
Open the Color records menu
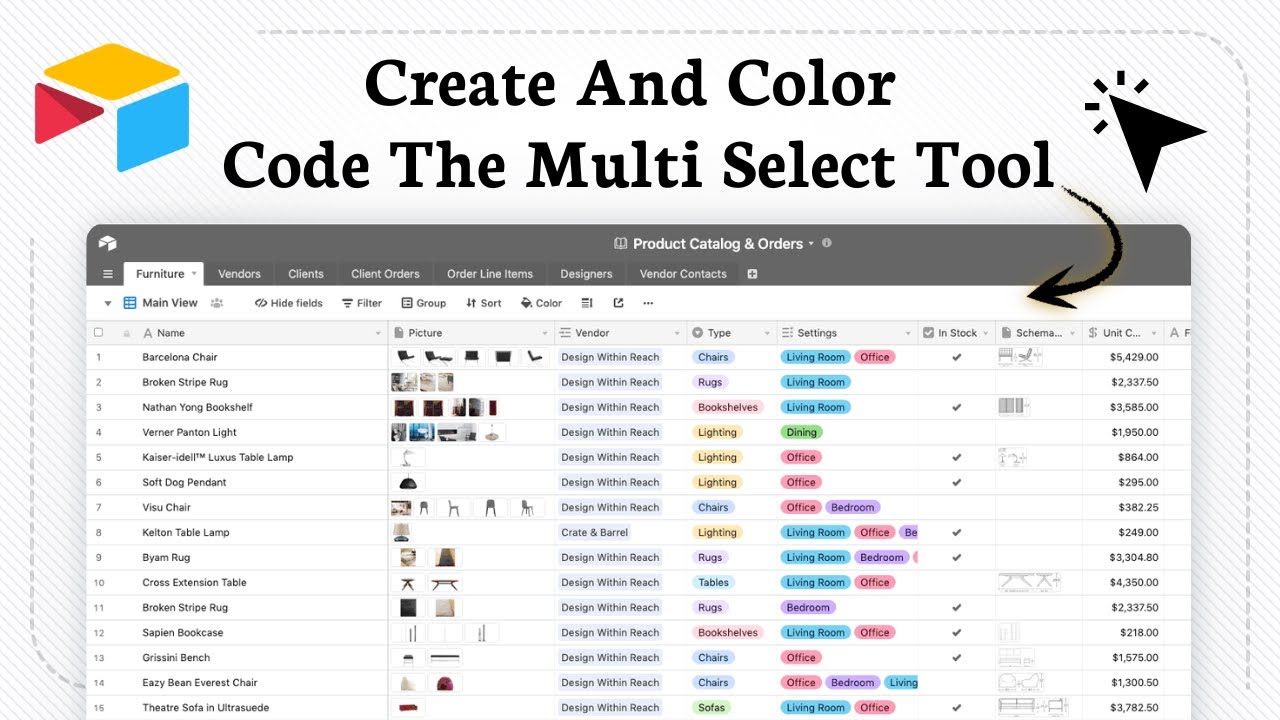(x=542, y=303)
